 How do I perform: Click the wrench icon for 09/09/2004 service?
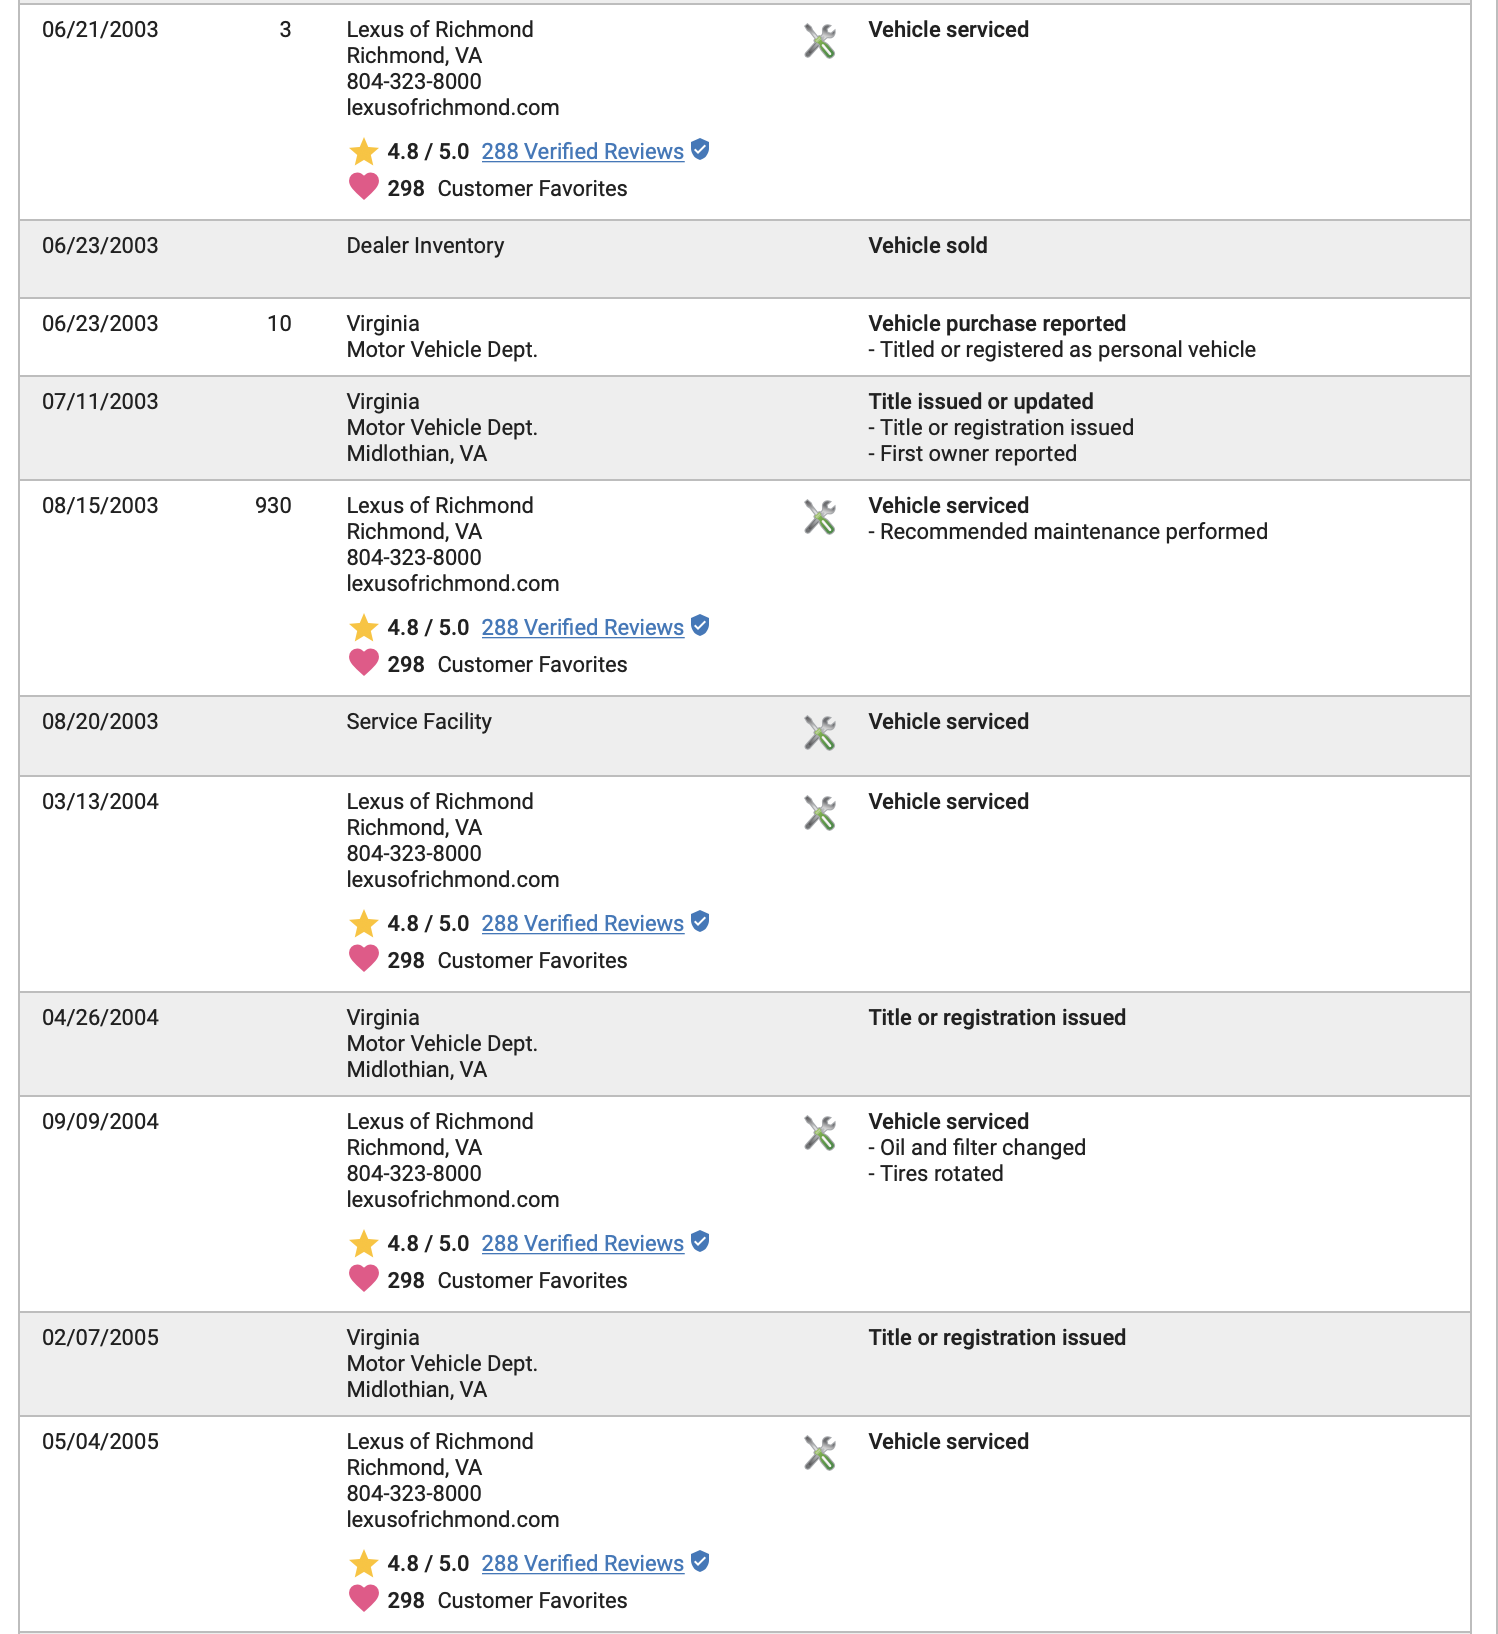click(x=820, y=1133)
